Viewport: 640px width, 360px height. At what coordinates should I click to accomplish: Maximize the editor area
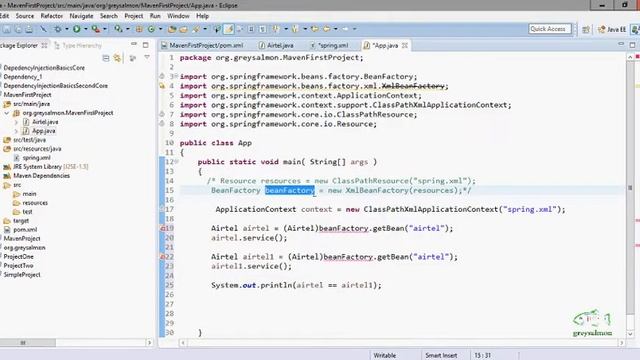632,44
